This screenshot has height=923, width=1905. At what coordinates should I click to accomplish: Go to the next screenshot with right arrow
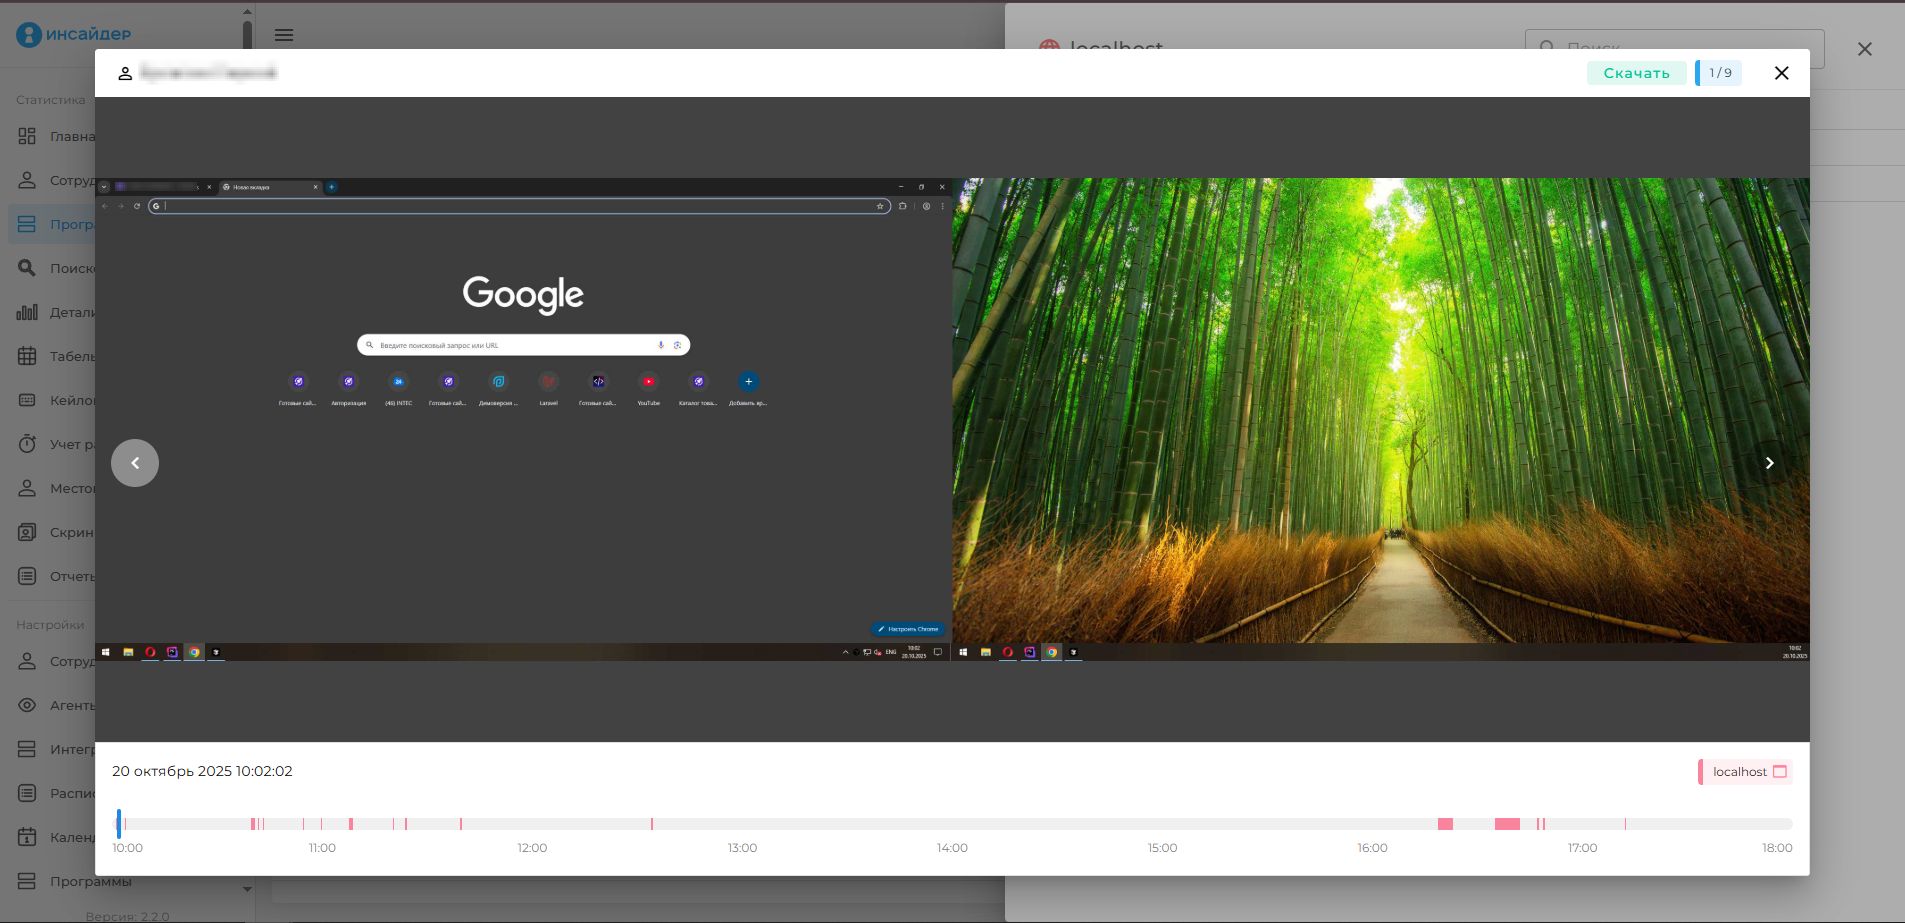click(x=1769, y=463)
